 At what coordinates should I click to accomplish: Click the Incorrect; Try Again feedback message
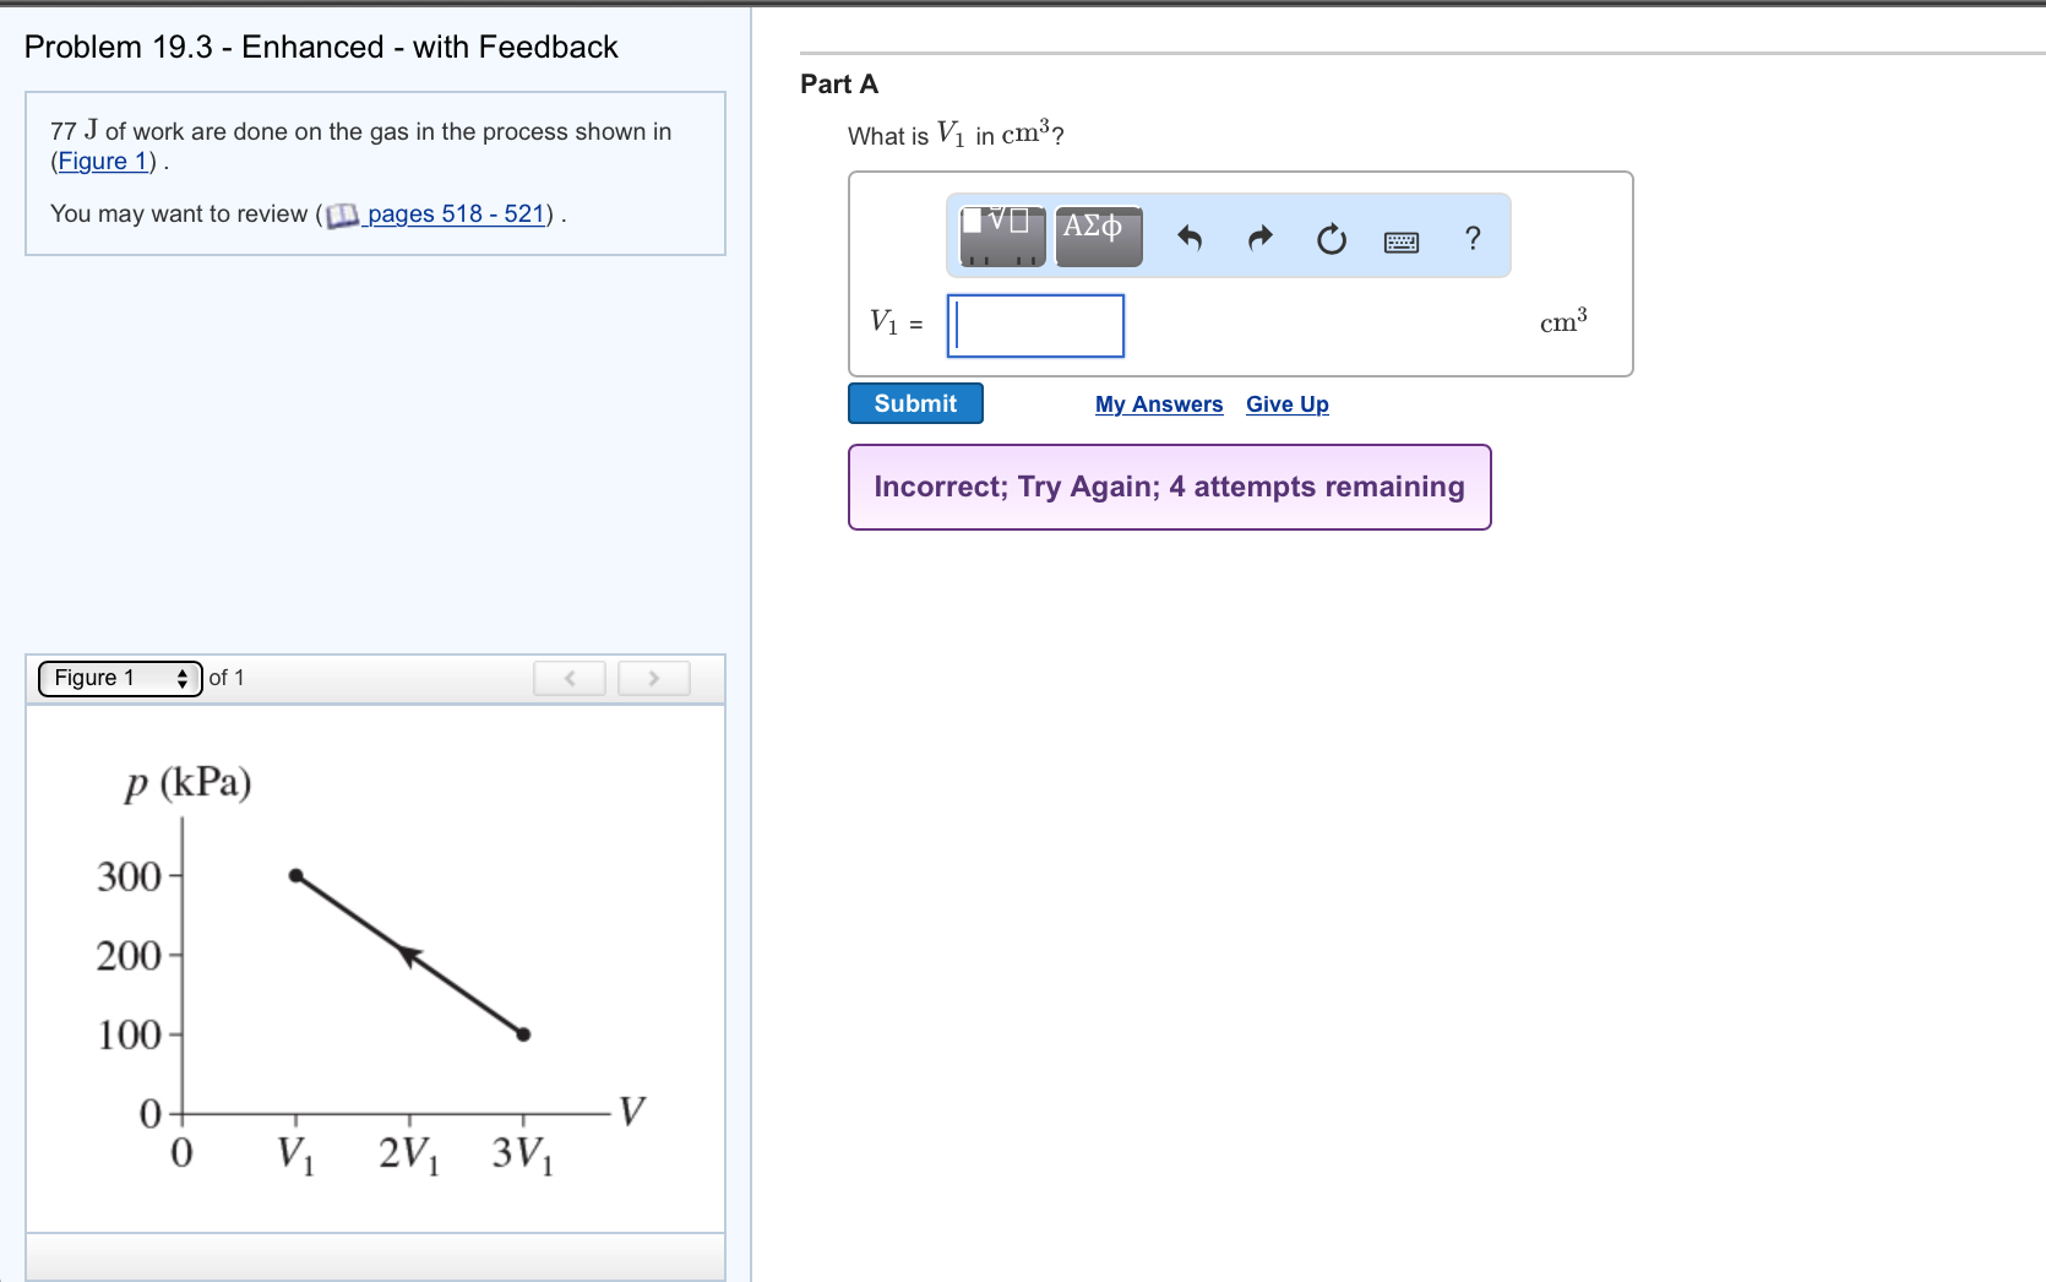[x=1169, y=487]
